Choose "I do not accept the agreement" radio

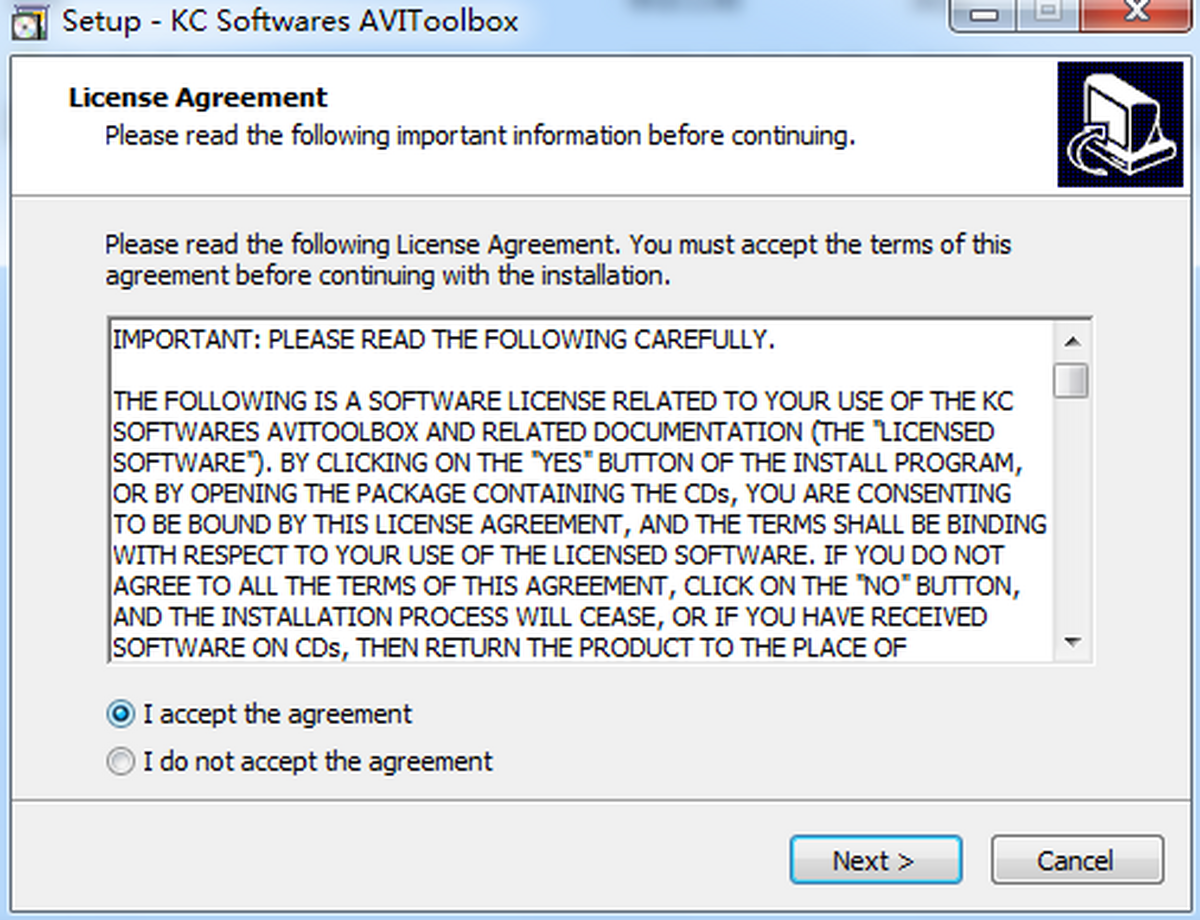pyautogui.click(x=120, y=762)
